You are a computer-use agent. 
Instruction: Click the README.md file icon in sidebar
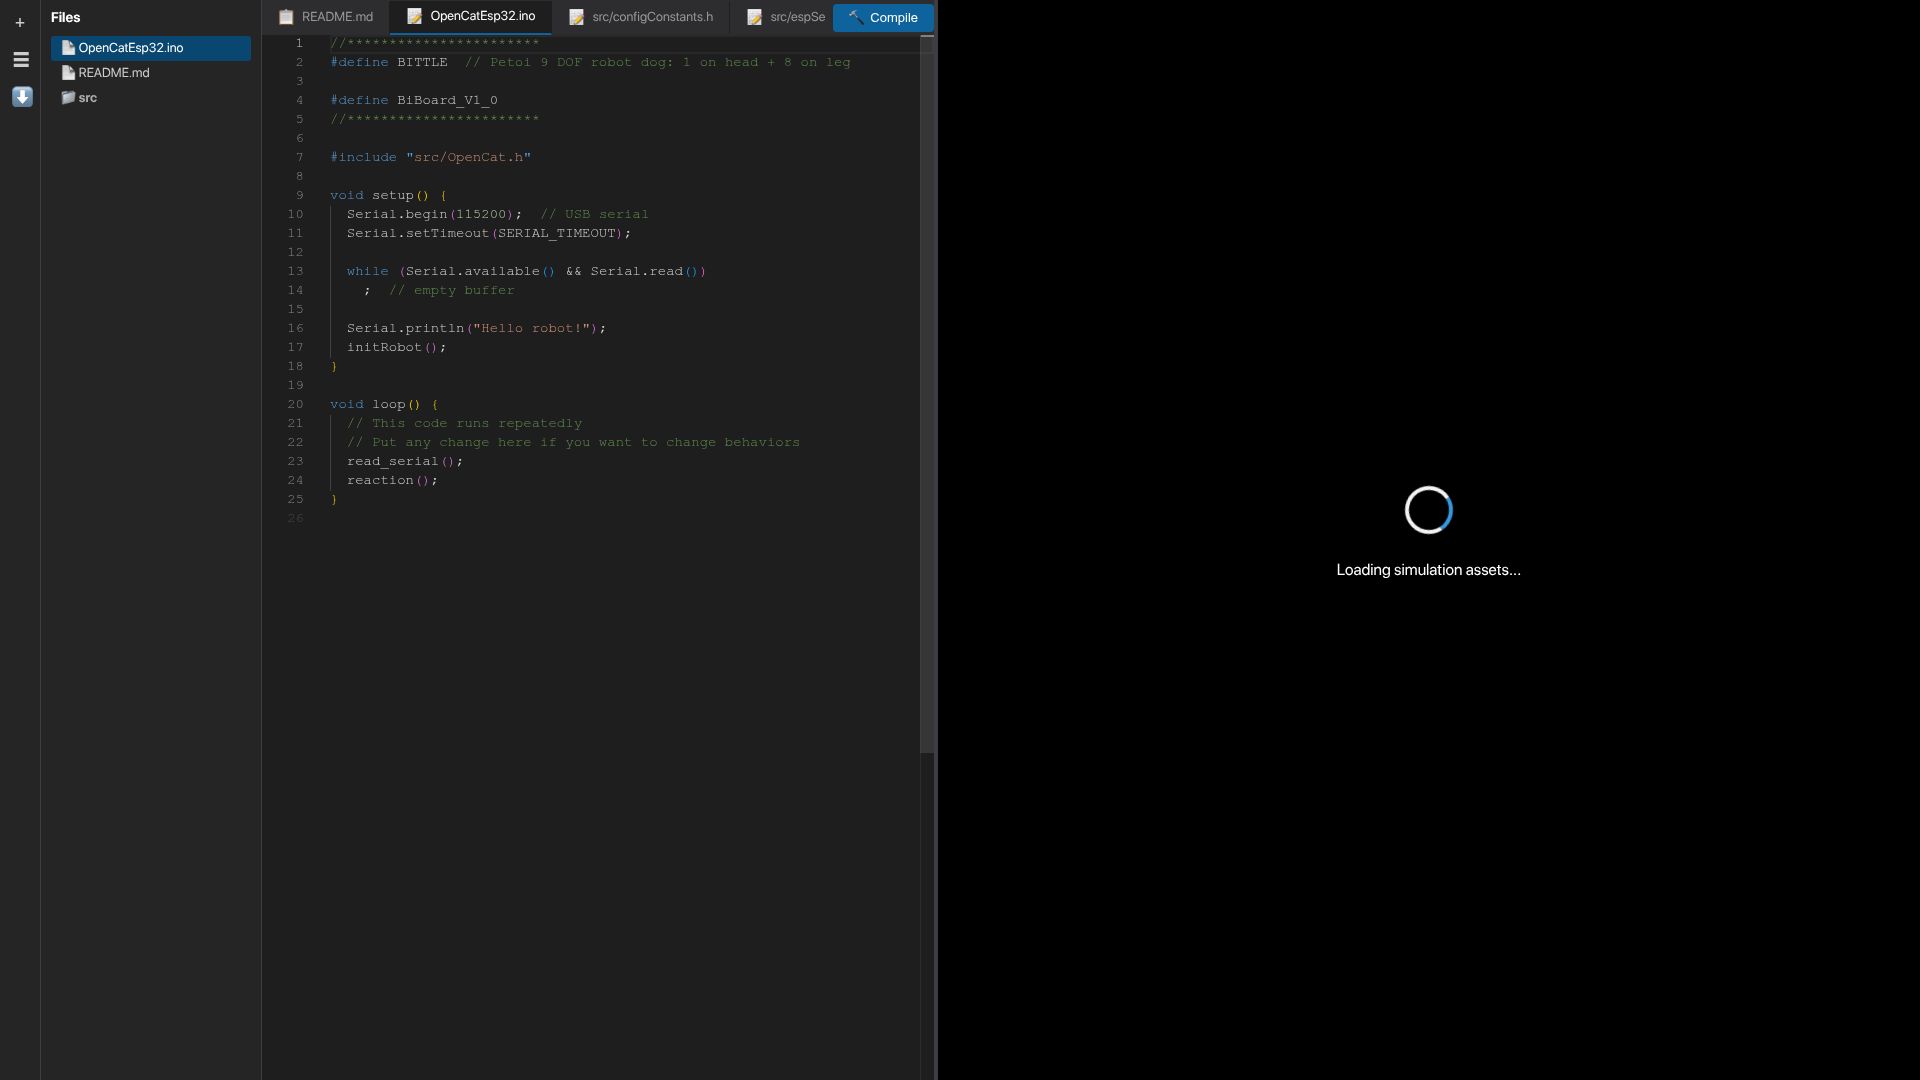pyautogui.click(x=68, y=73)
